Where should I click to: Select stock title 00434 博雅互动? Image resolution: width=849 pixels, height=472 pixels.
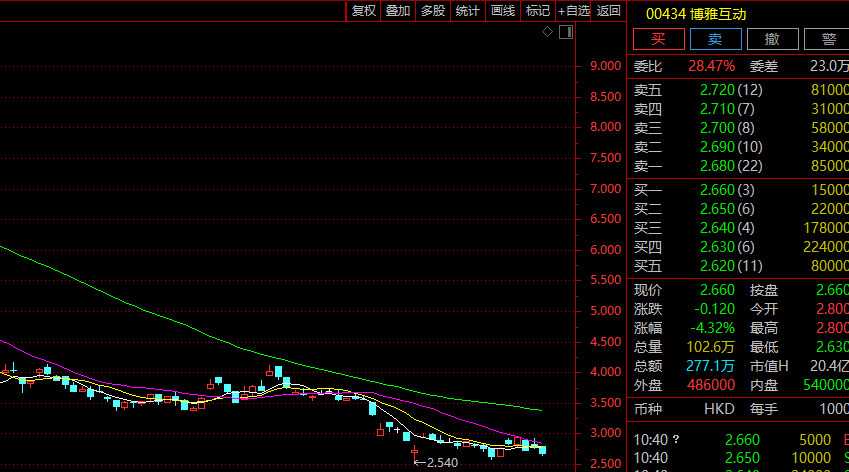point(696,14)
